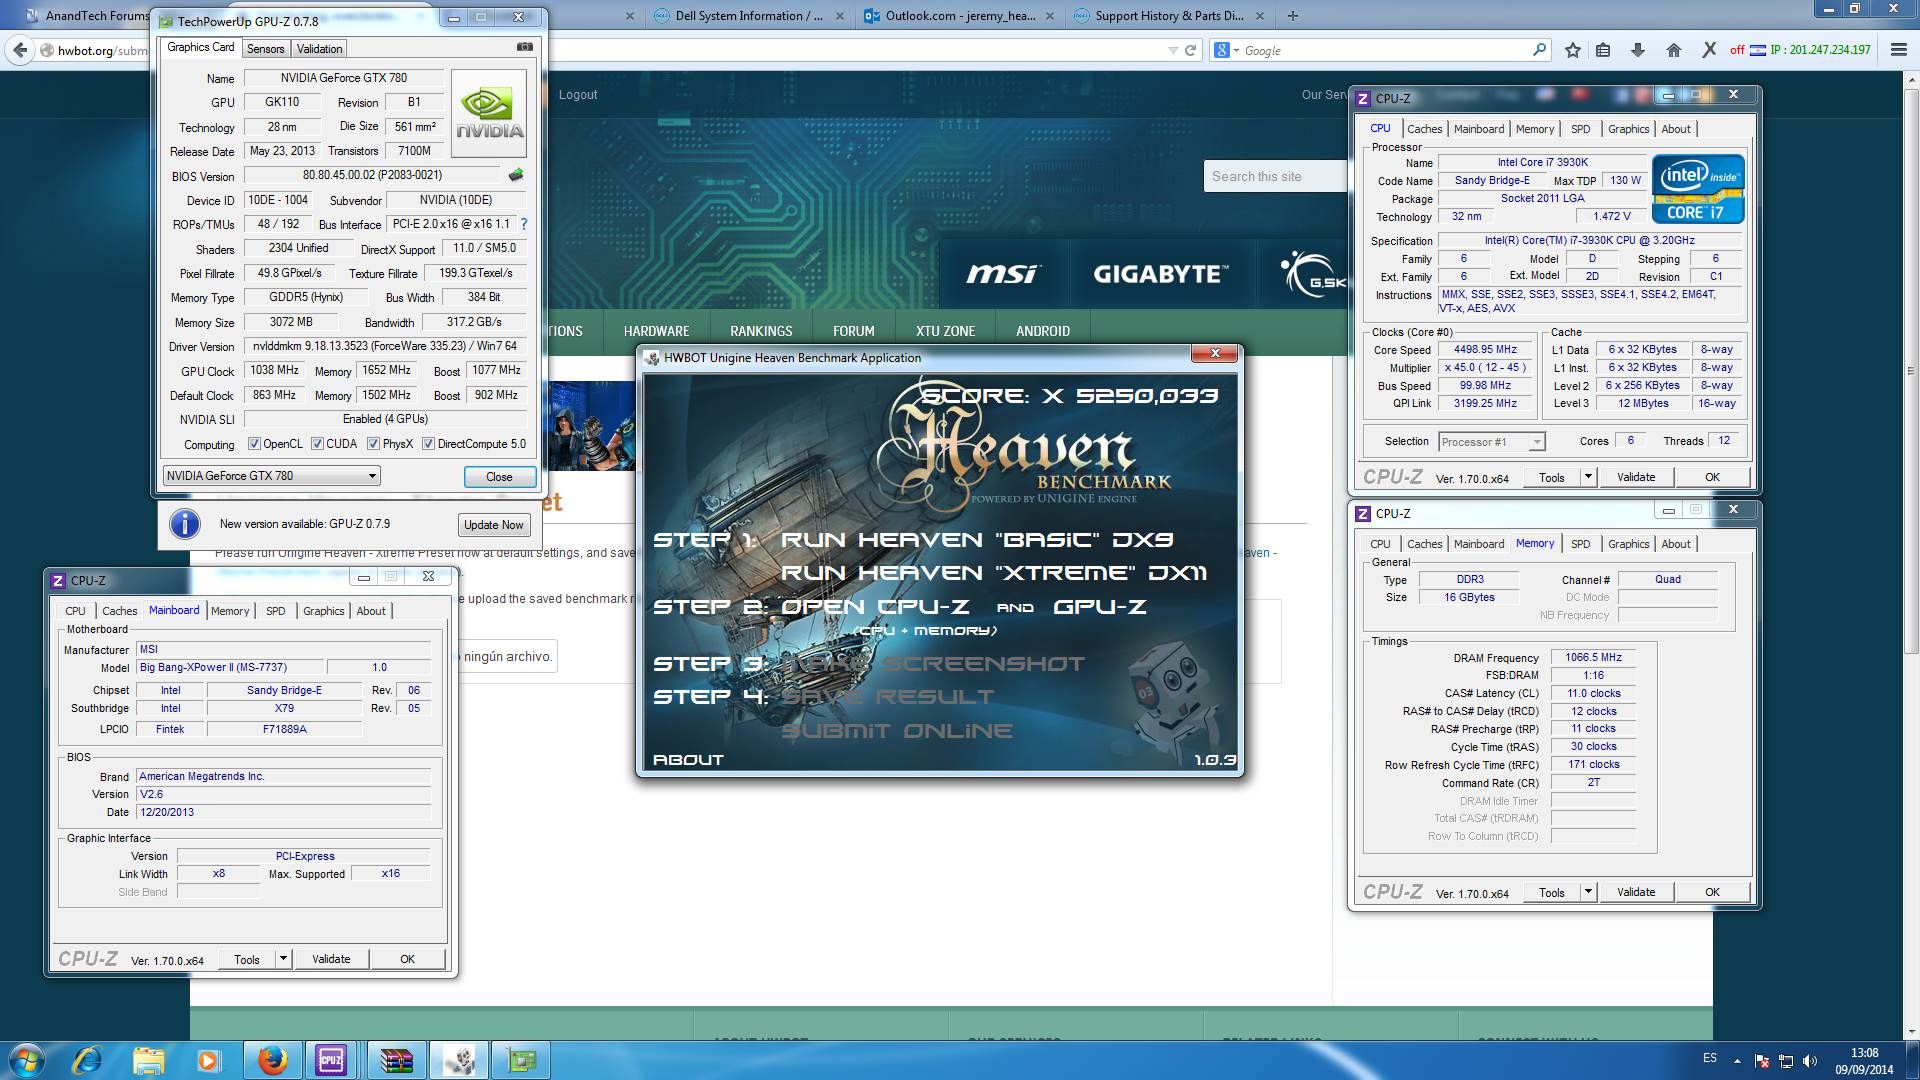Image resolution: width=1920 pixels, height=1080 pixels.
Task: Click ES language indicator in tray
Action: [1710, 1058]
